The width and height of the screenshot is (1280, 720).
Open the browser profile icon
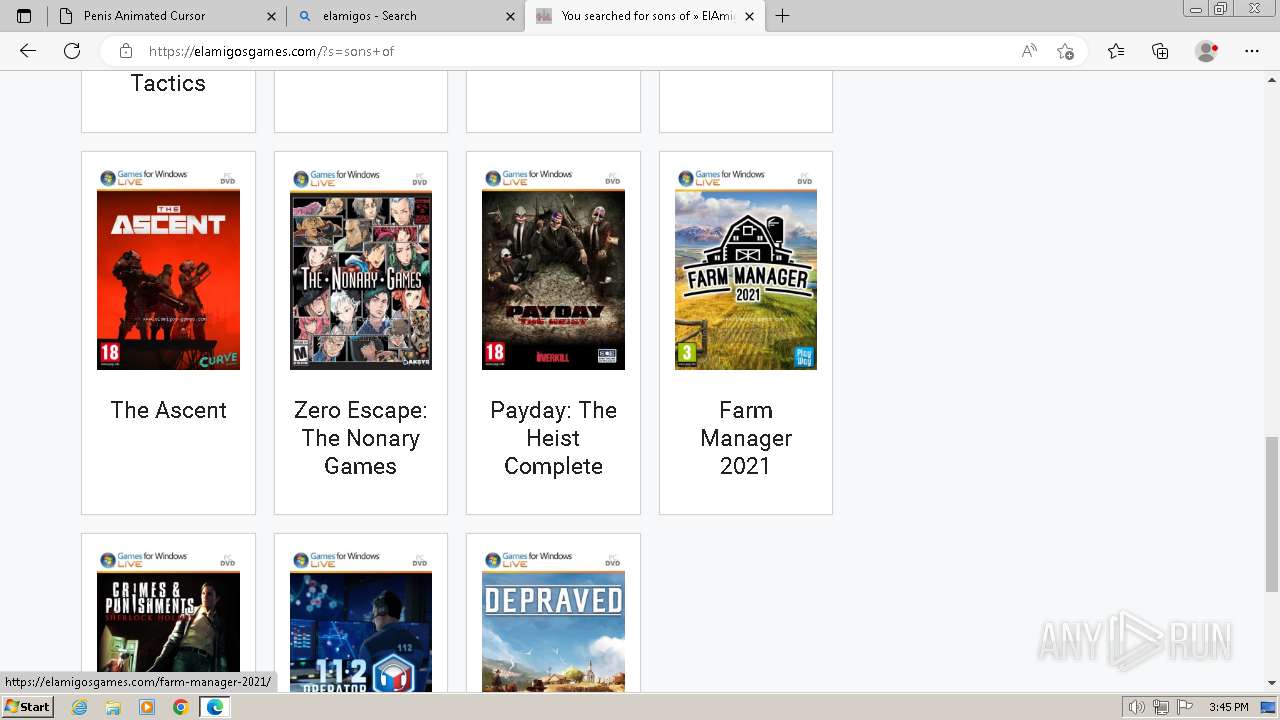coord(1207,51)
